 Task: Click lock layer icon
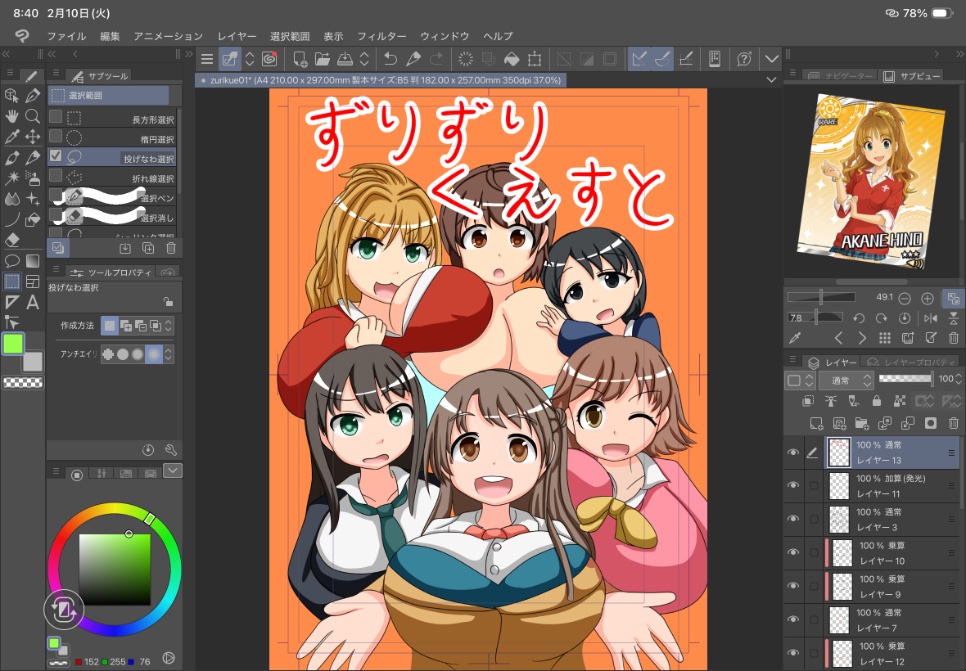(876, 401)
